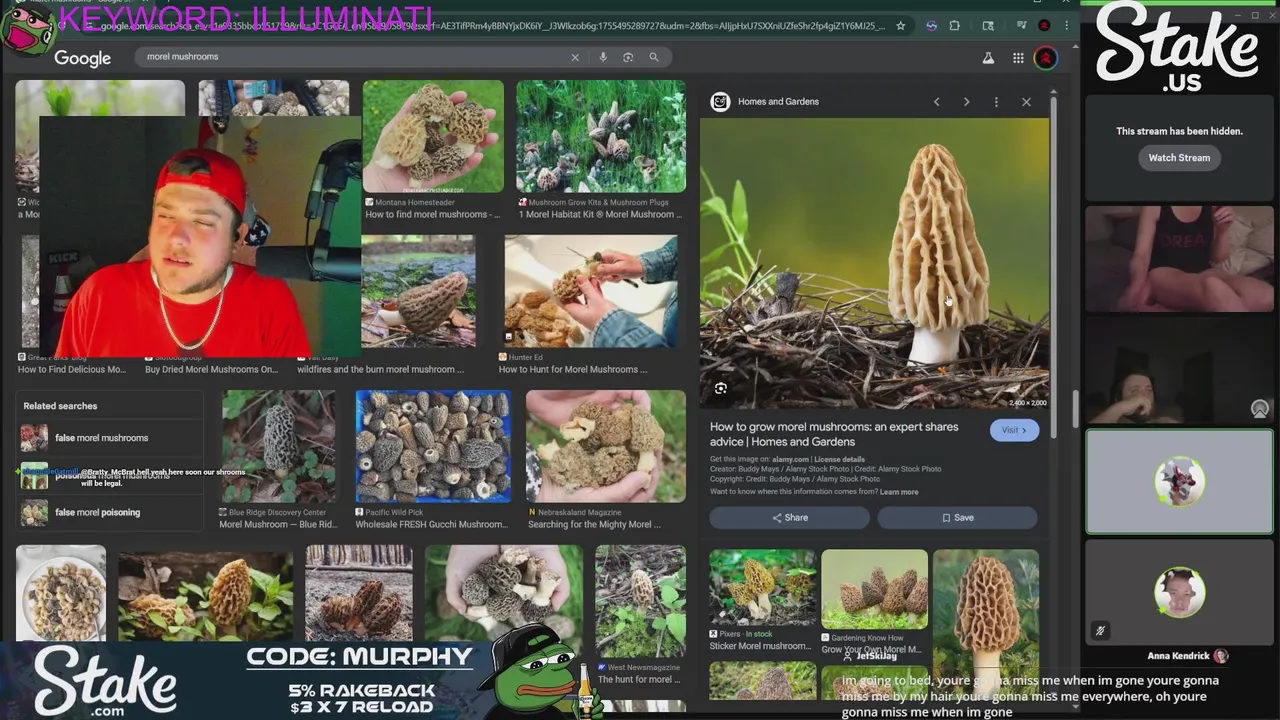Viewport: 1280px width, 720px height.
Task: Open the Chrome extensions puzzle icon
Action: click(954, 25)
